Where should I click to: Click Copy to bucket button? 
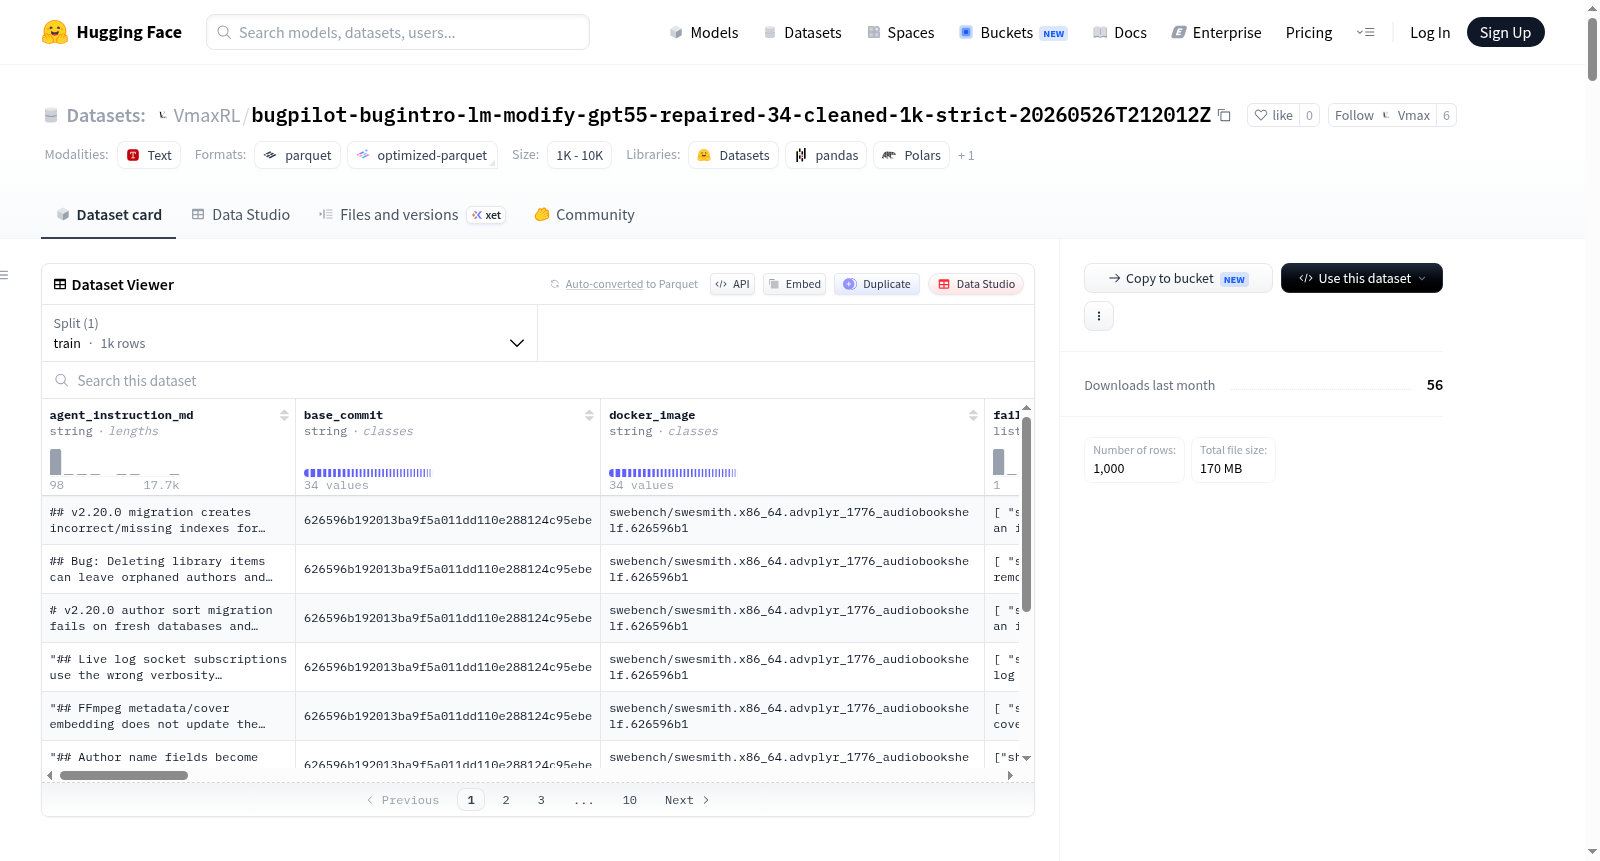click(x=1178, y=278)
